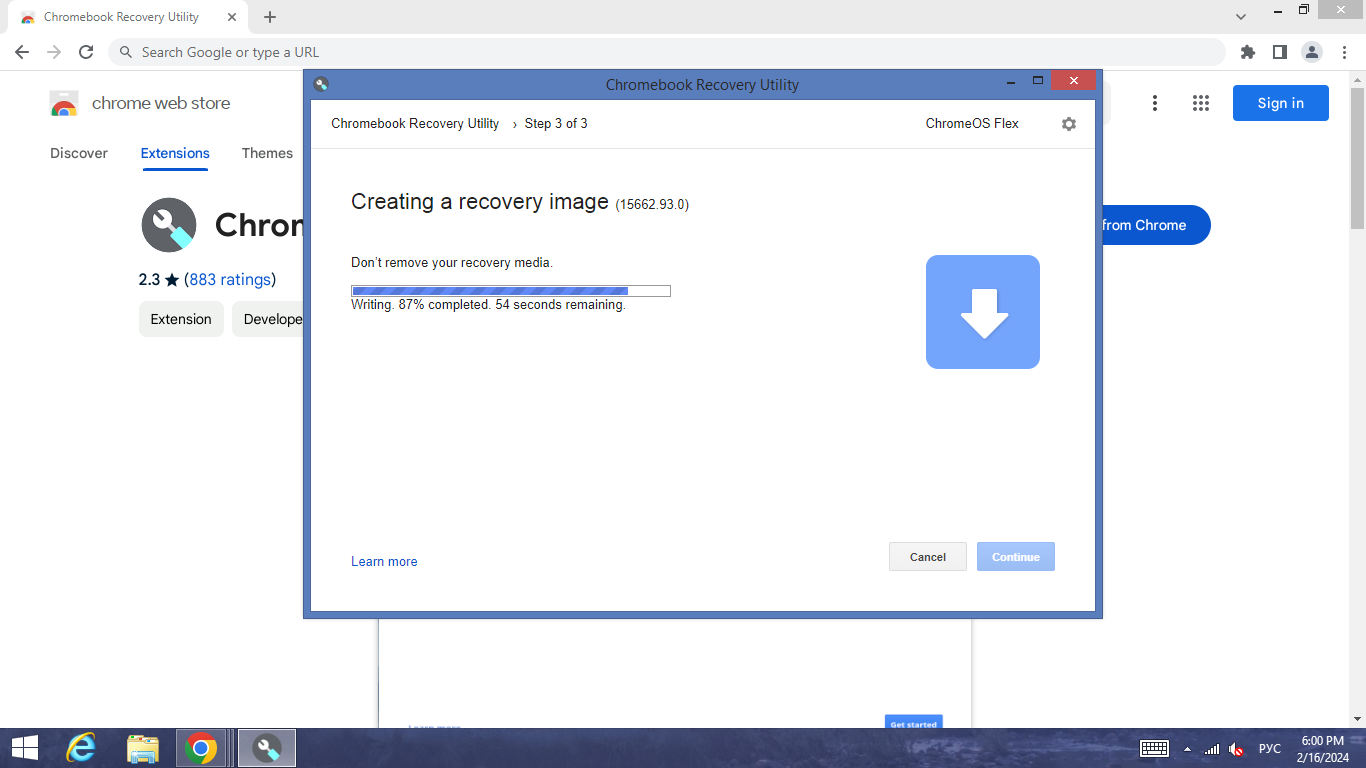The height and width of the screenshot is (768, 1366).
Task: Go back to the previous page in Chrome
Action: pos(22,52)
